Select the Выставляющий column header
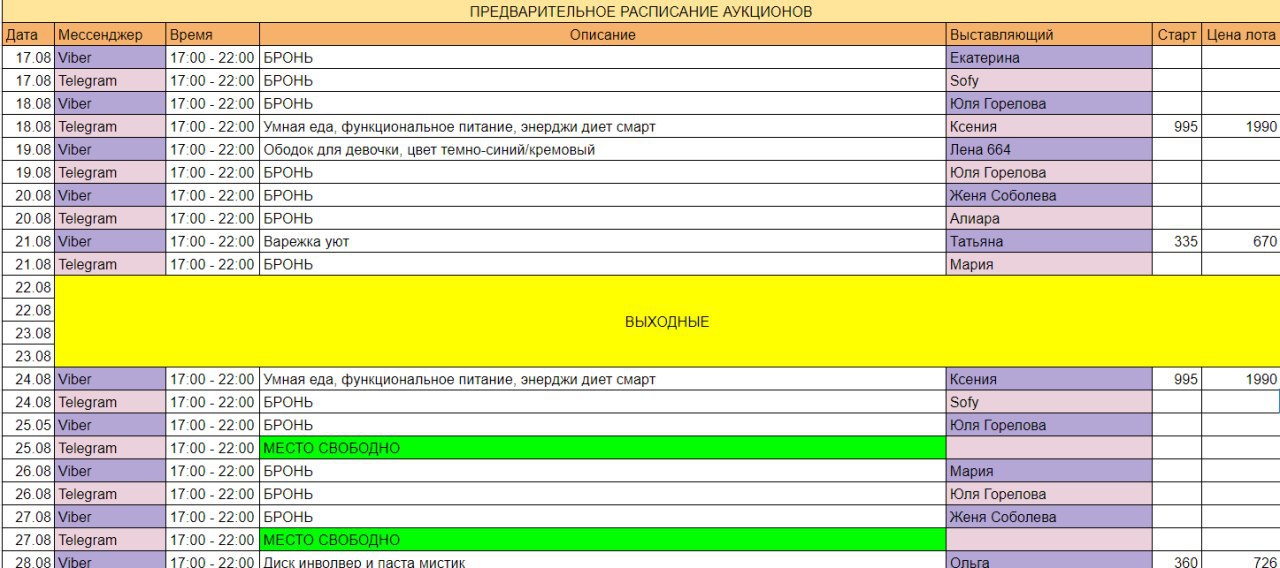The height and width of the screenshot is (568, 1280). (x=1049, y=35)
